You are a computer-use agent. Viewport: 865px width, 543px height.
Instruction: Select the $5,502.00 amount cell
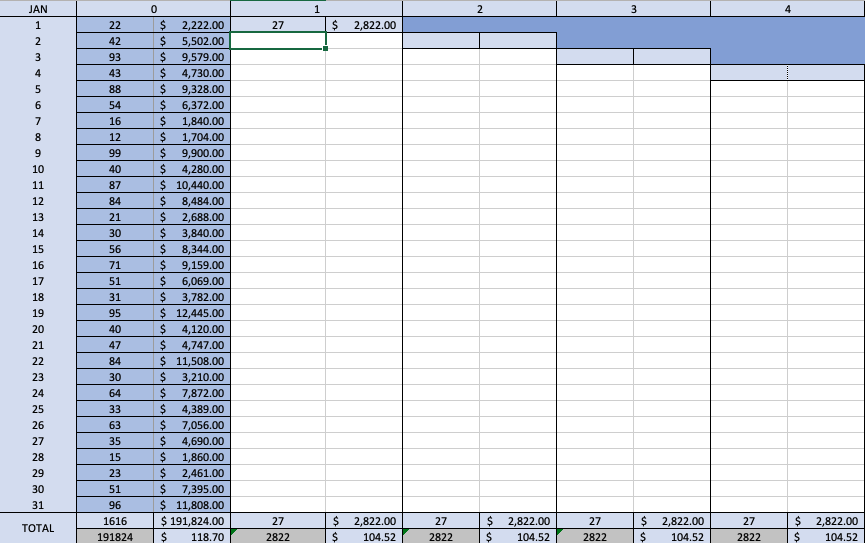192,41
